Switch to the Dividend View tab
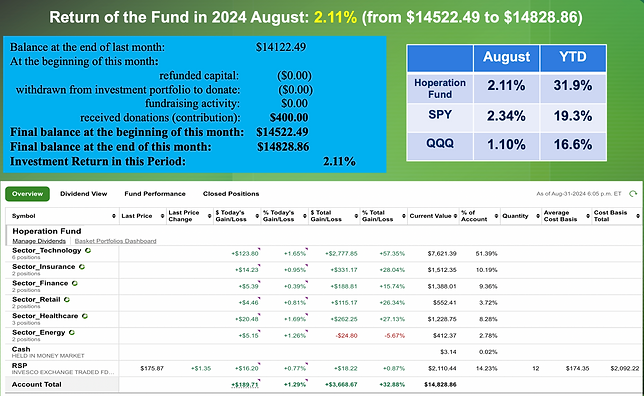This screenshot has width=644, height=396. click(x=84, y=194)
